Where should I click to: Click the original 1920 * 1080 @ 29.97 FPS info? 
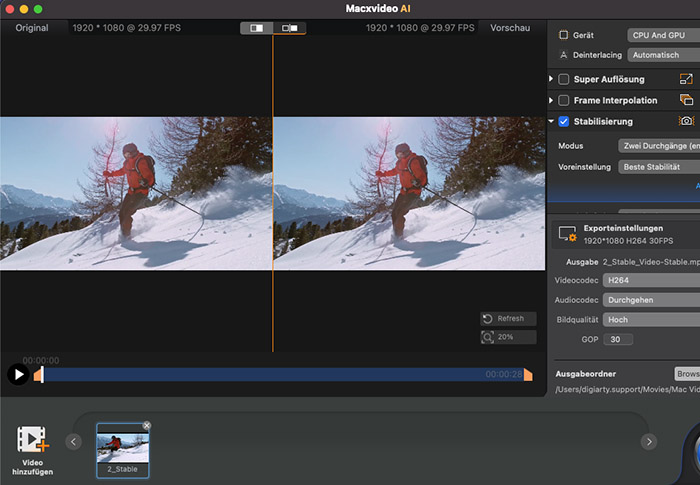126,28
